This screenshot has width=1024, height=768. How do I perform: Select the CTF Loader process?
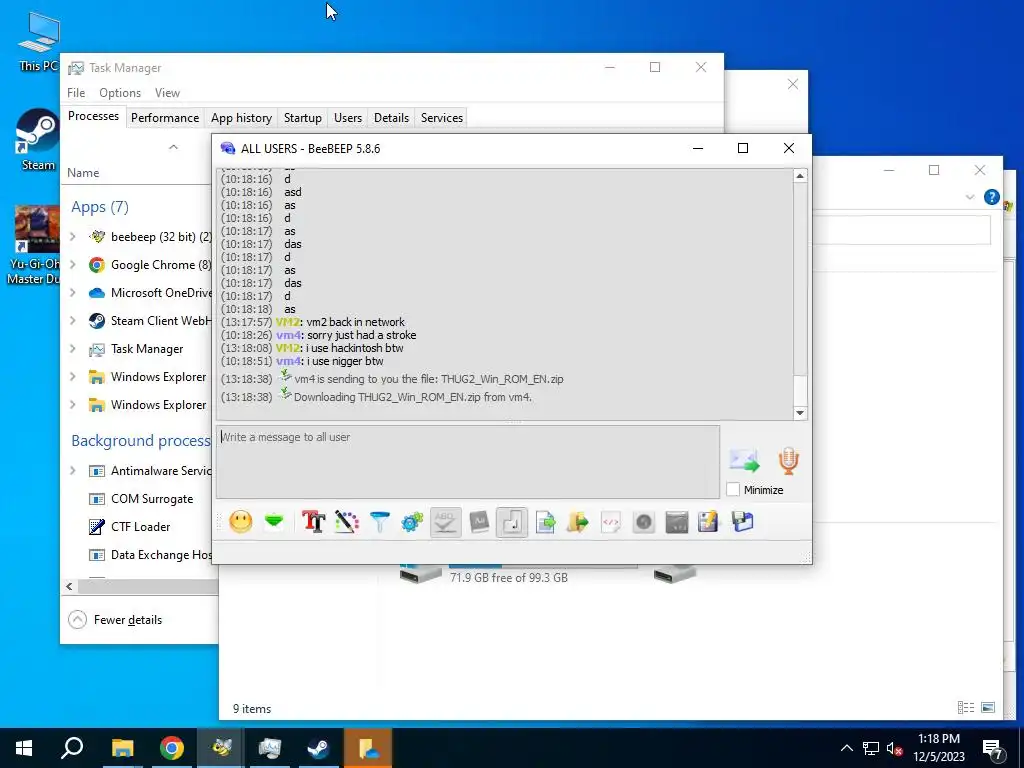[140, 527]
